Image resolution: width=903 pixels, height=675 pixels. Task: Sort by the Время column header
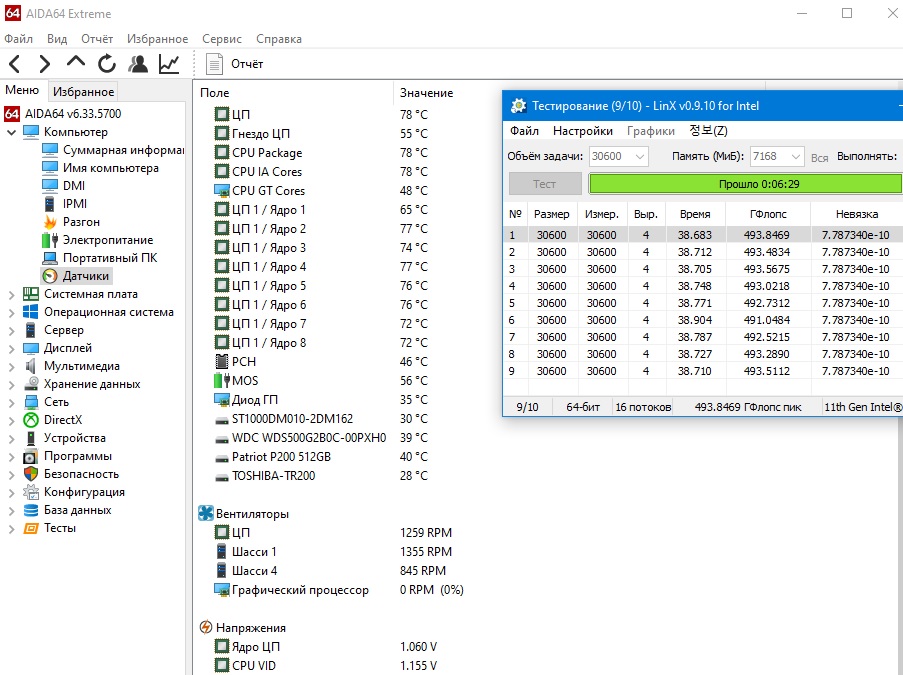tap(695, 214)
